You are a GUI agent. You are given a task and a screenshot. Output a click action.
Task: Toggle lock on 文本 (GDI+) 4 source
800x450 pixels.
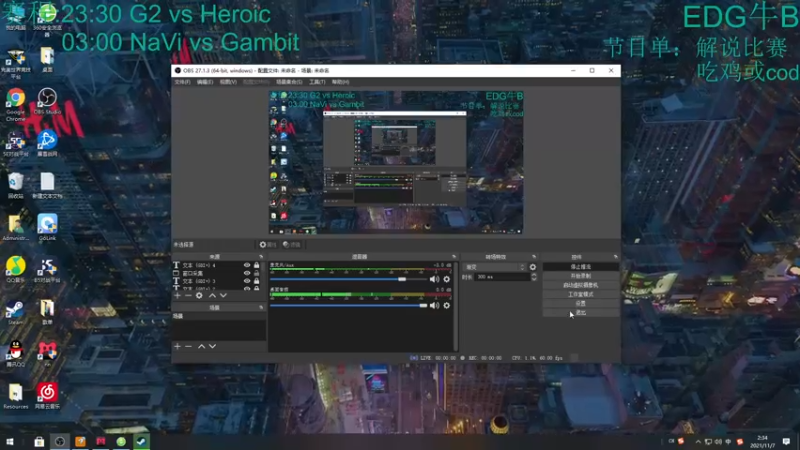point(257,265)
